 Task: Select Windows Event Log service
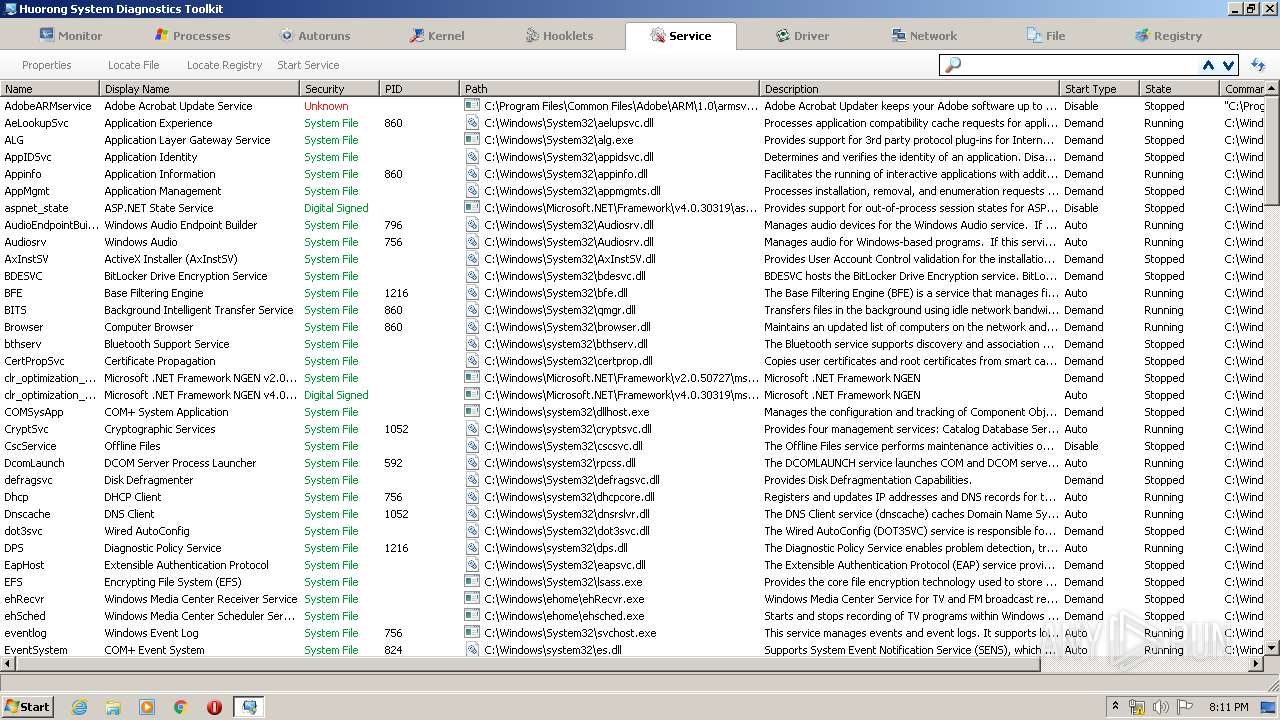click(632, 633)
